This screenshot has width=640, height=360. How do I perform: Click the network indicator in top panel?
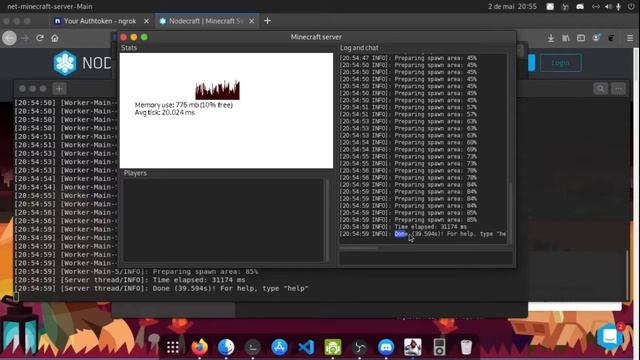(596, 7)
